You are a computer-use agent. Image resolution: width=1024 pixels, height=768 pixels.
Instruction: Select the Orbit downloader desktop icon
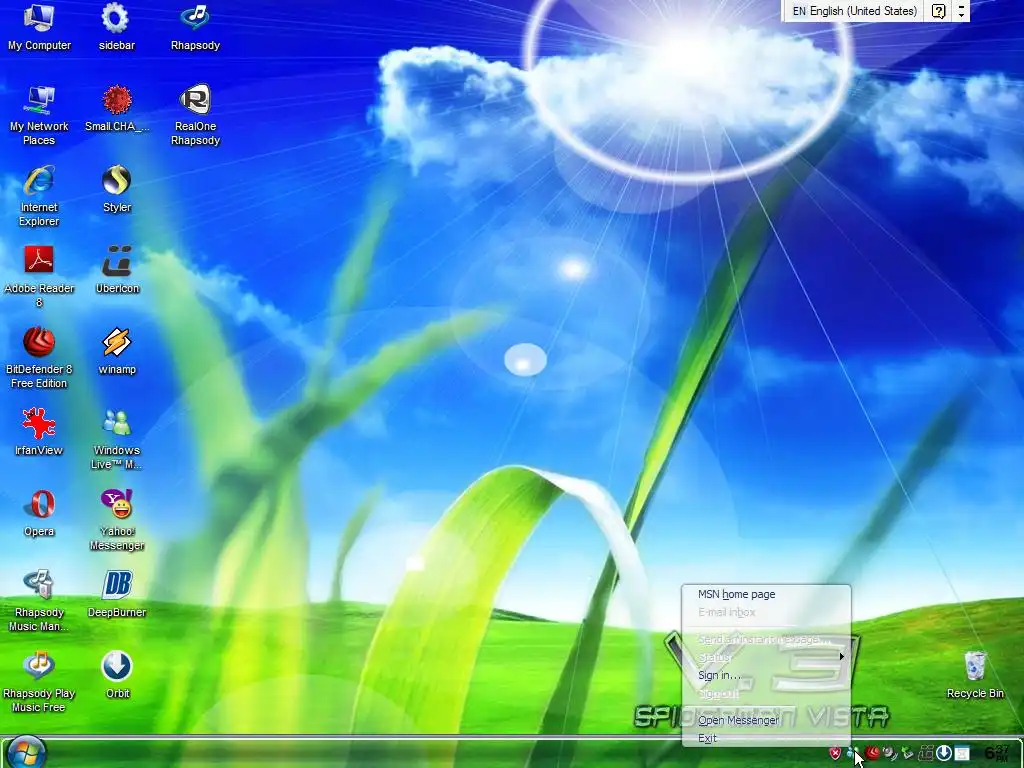tap(118, 675)
